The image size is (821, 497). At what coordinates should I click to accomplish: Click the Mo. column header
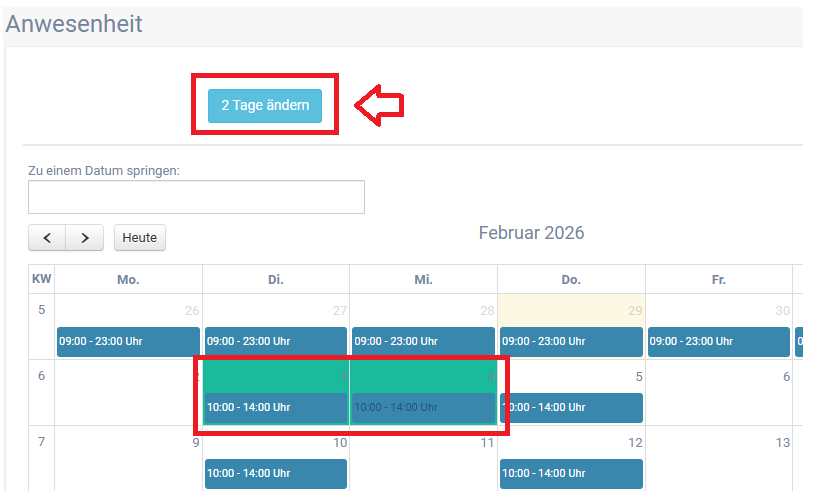point(128,280)
